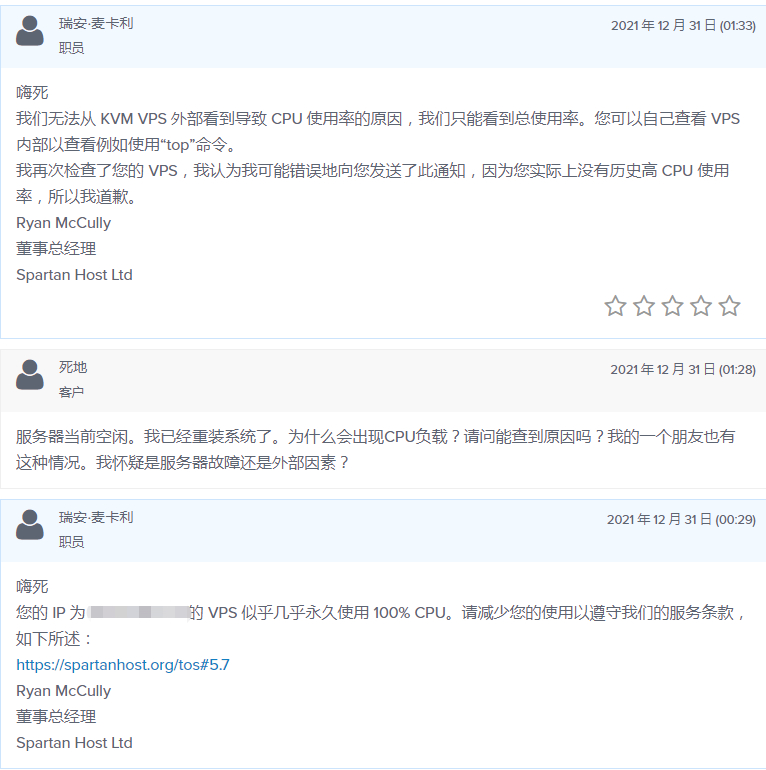Rate the reply five stars

tap(730, 306)
